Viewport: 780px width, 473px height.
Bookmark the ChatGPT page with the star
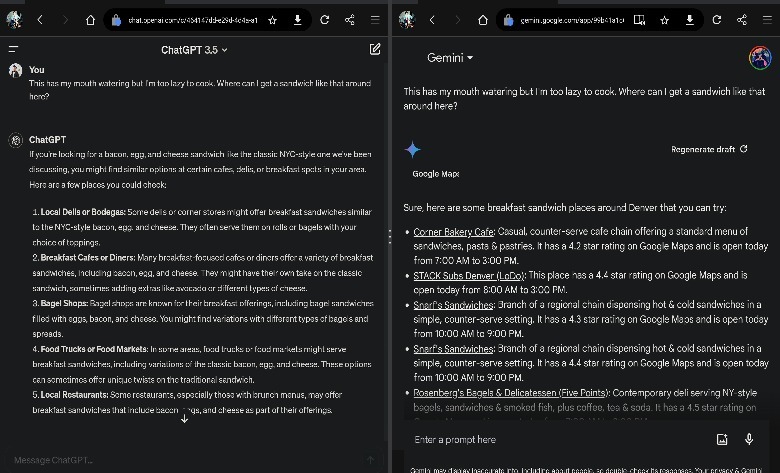pos(272,19)
